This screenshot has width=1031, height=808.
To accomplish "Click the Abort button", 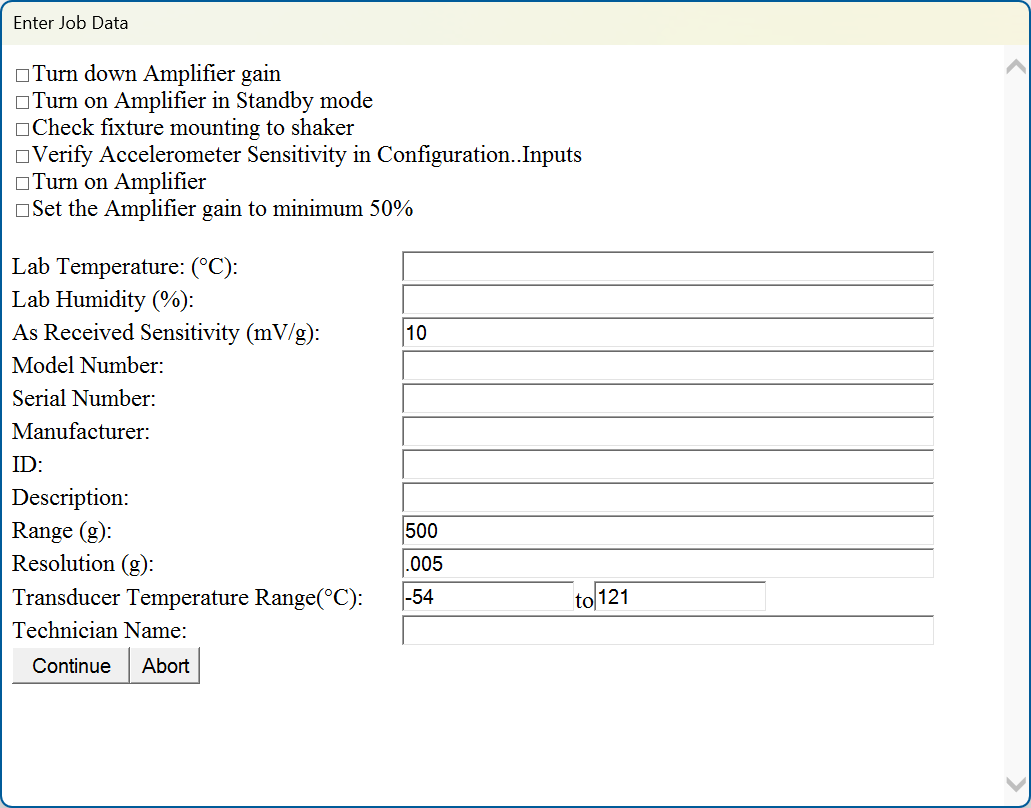I will pos(165,666).
